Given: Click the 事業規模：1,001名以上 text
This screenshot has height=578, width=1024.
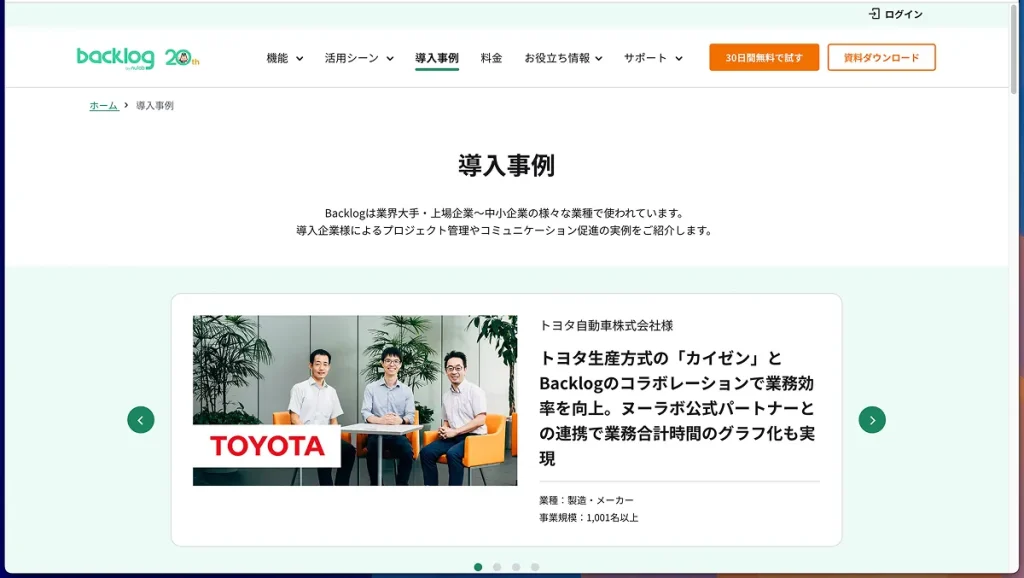Looking at the screenshot, I should click(588, 518).
